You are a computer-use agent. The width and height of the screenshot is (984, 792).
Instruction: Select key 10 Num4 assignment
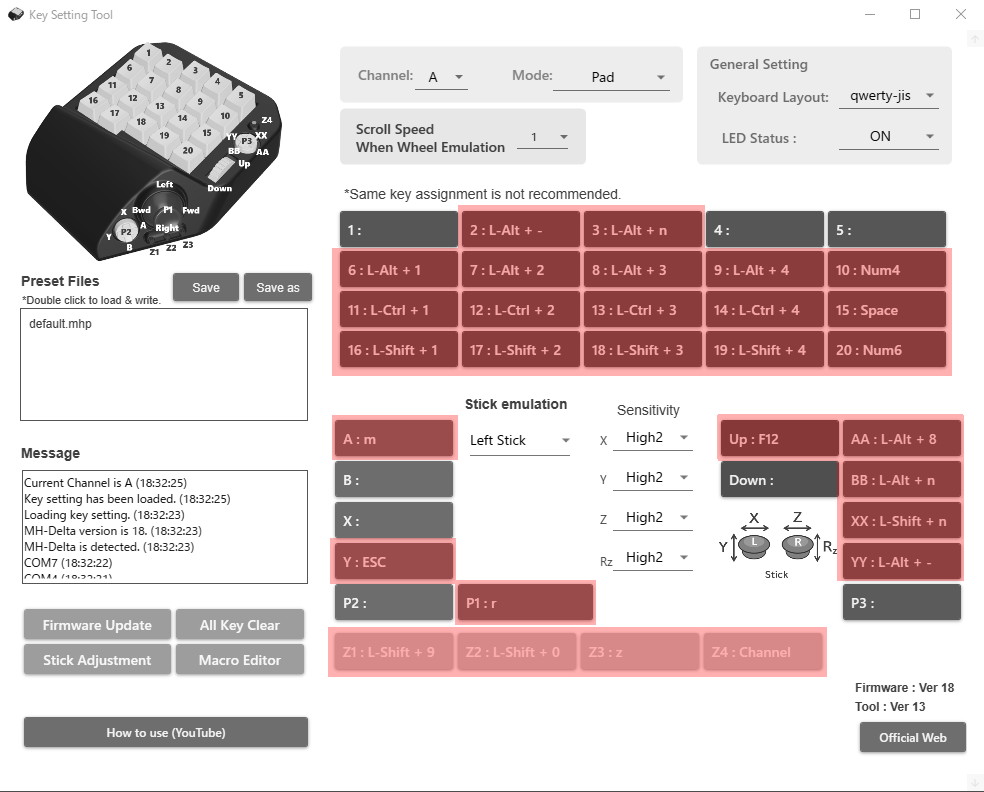[x=887, y=270]
